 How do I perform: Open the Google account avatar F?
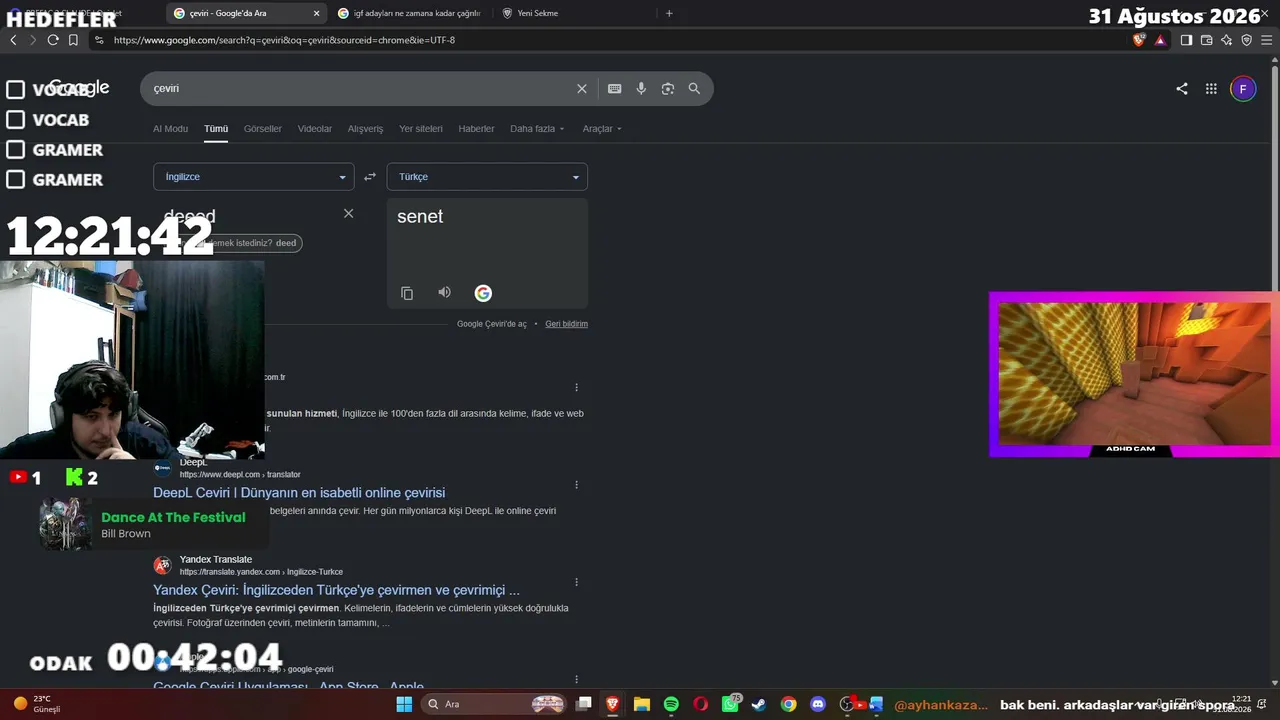1243,88
